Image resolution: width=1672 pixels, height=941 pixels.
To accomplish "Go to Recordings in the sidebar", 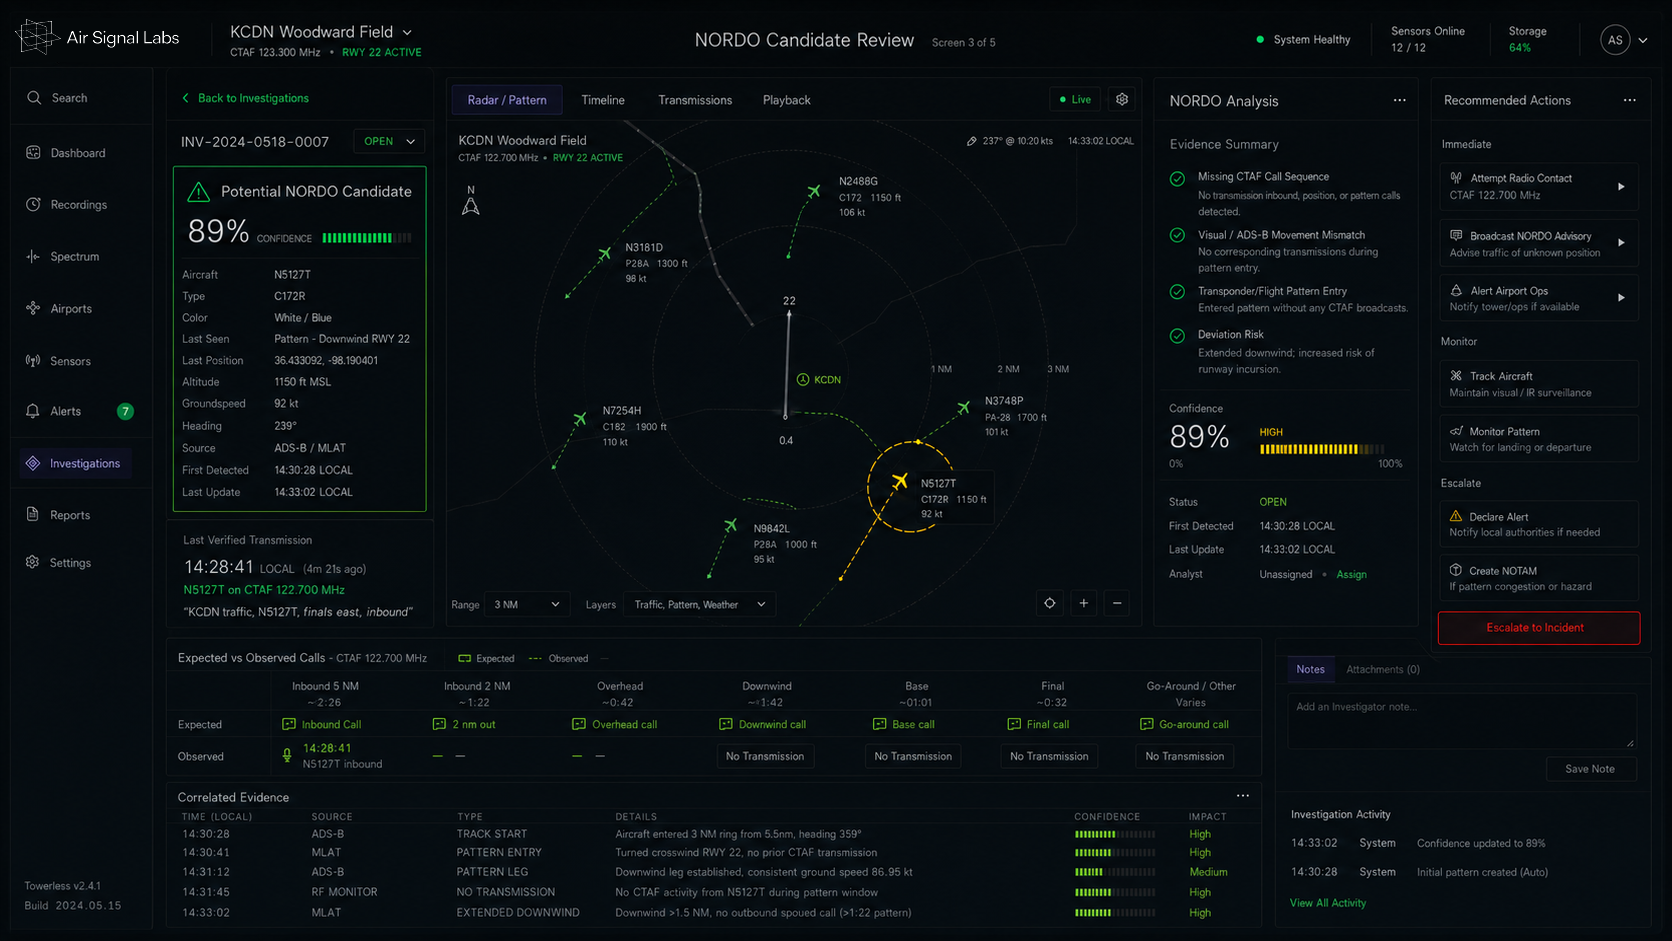I will click(x=67, y=205).
